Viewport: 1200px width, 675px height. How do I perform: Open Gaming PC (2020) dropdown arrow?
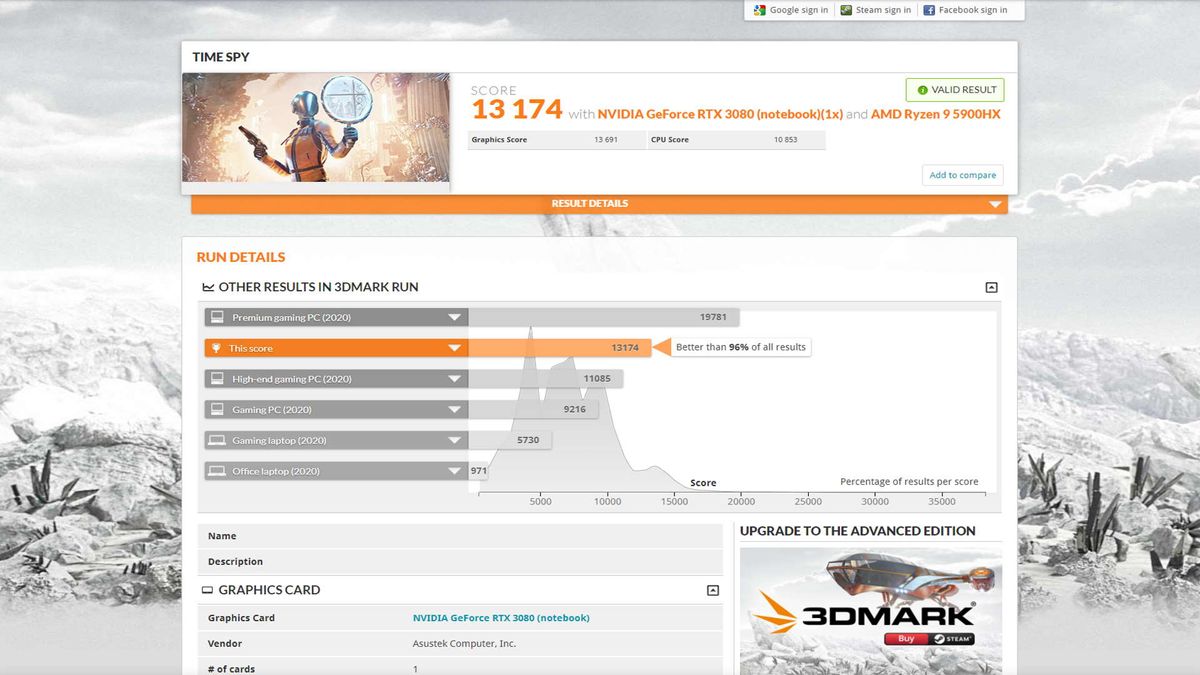coord(455,409)
